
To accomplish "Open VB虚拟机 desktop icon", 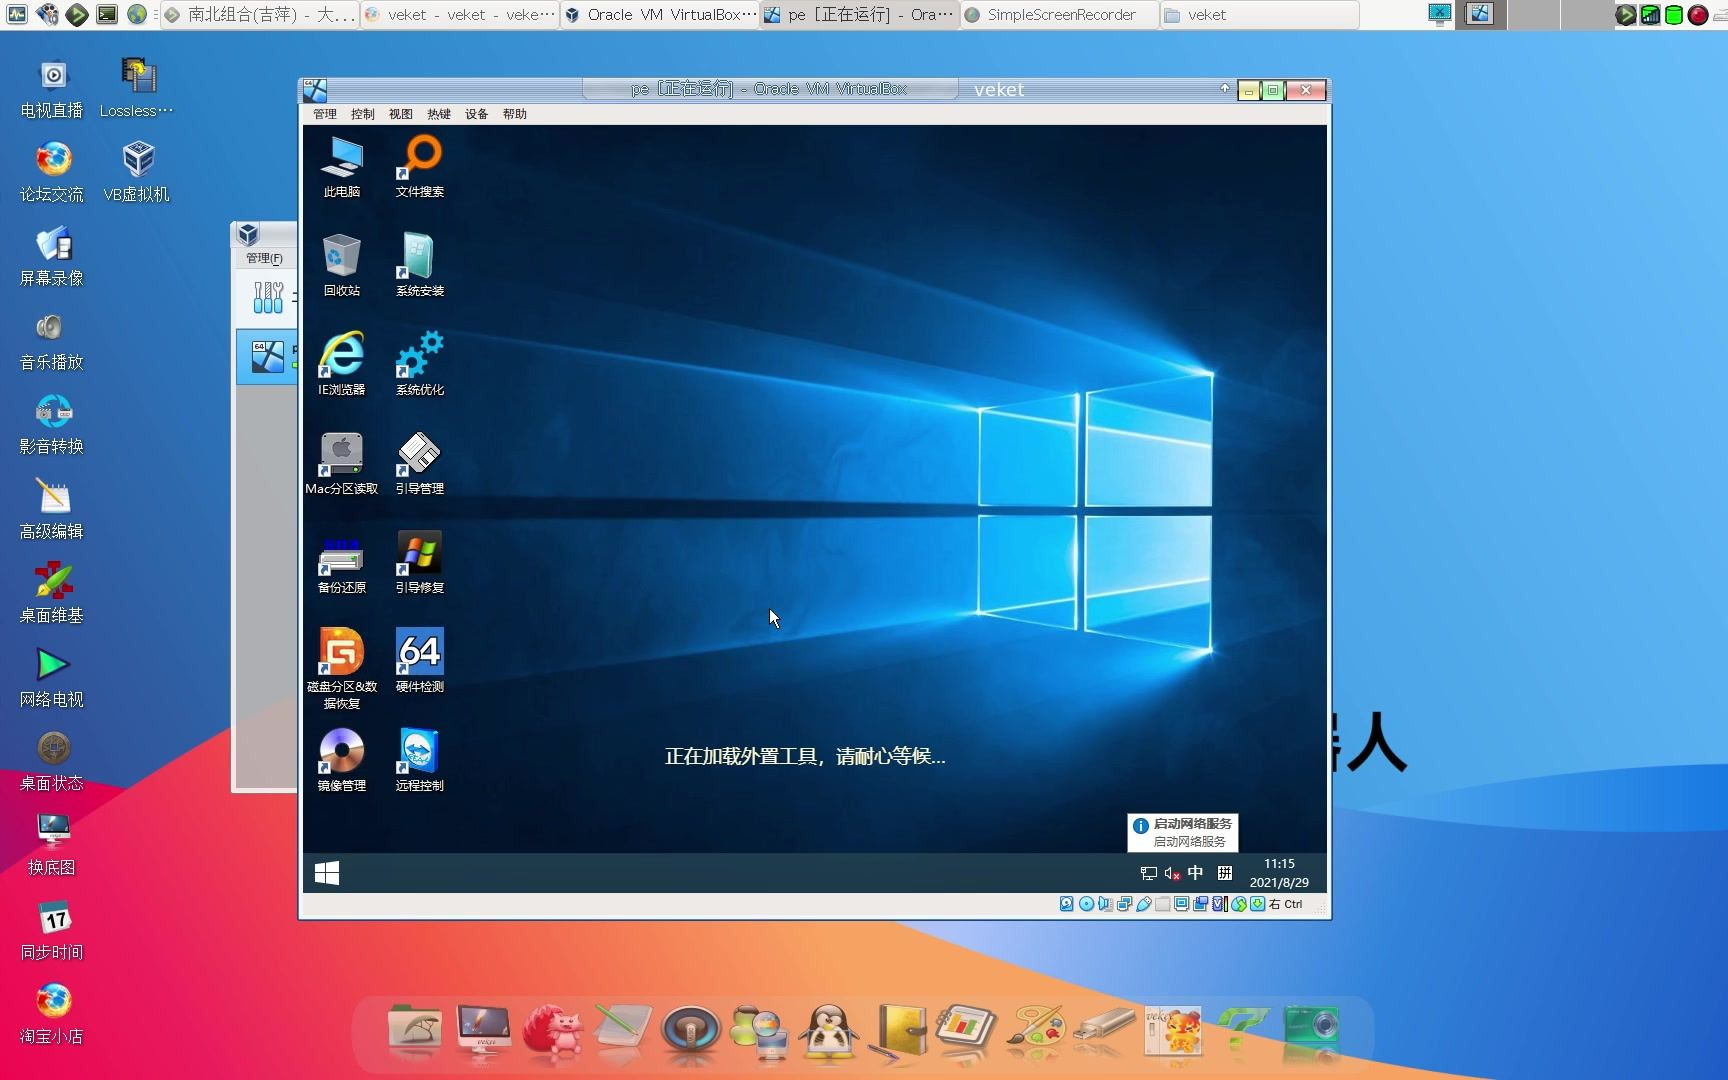I will click(137, 172).
